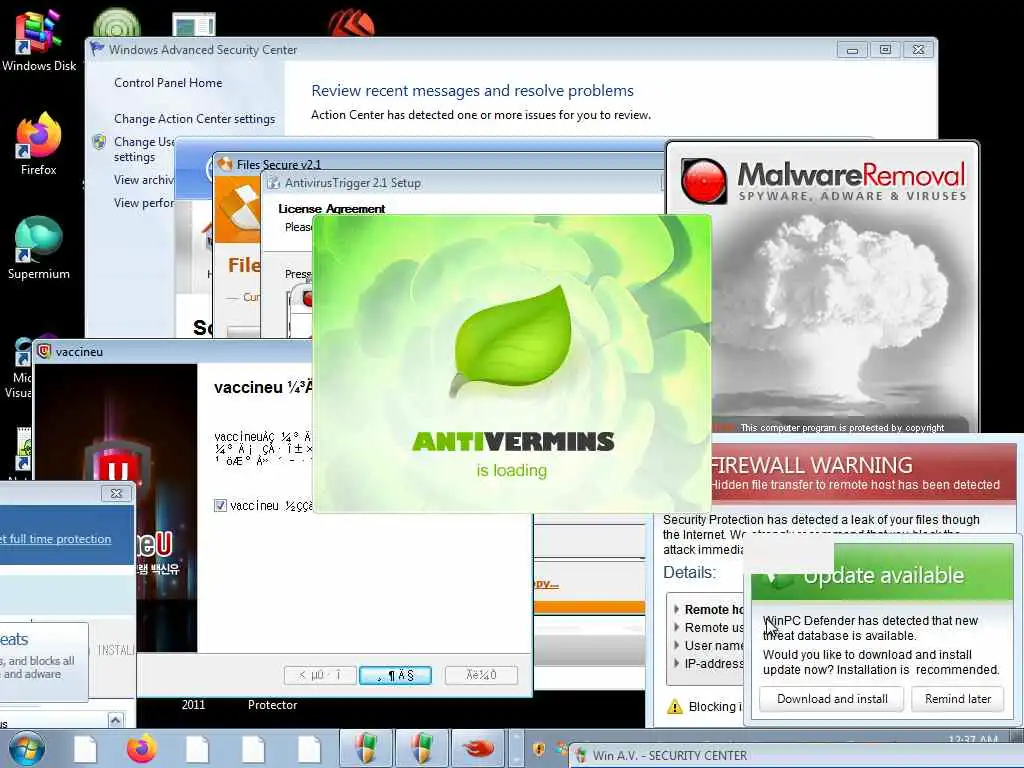Screen dimensions: 1024x768
Task: Toggle the vaccineu checkbox
Action: point(221,505)
